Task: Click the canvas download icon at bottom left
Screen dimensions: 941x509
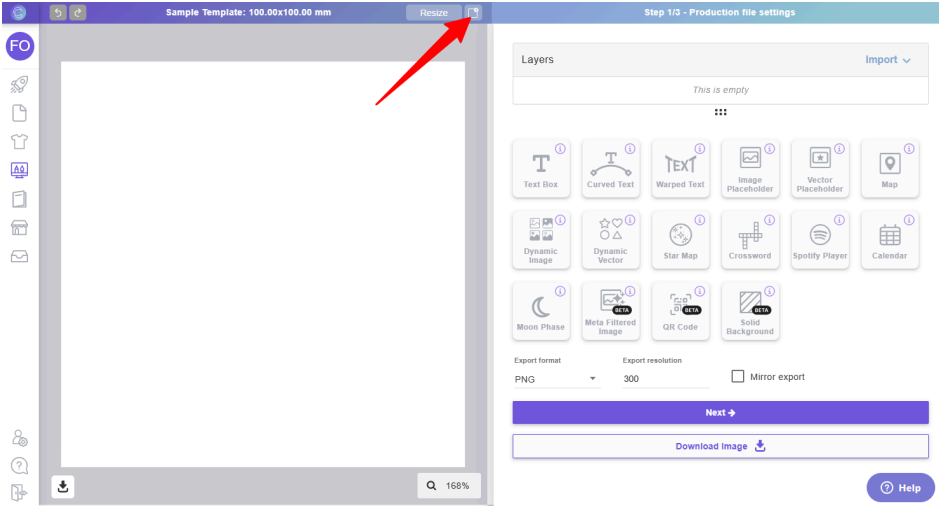Action: click(63, 486)
